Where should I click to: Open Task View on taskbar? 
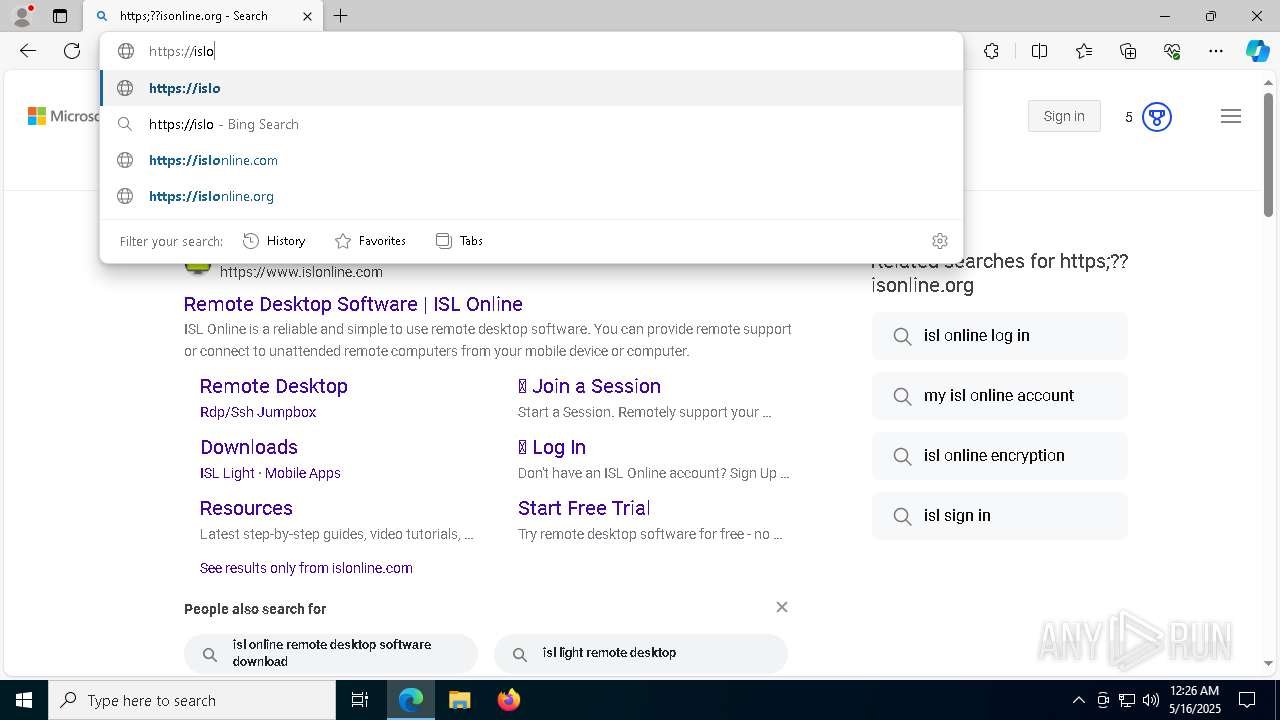click(360, 700)
